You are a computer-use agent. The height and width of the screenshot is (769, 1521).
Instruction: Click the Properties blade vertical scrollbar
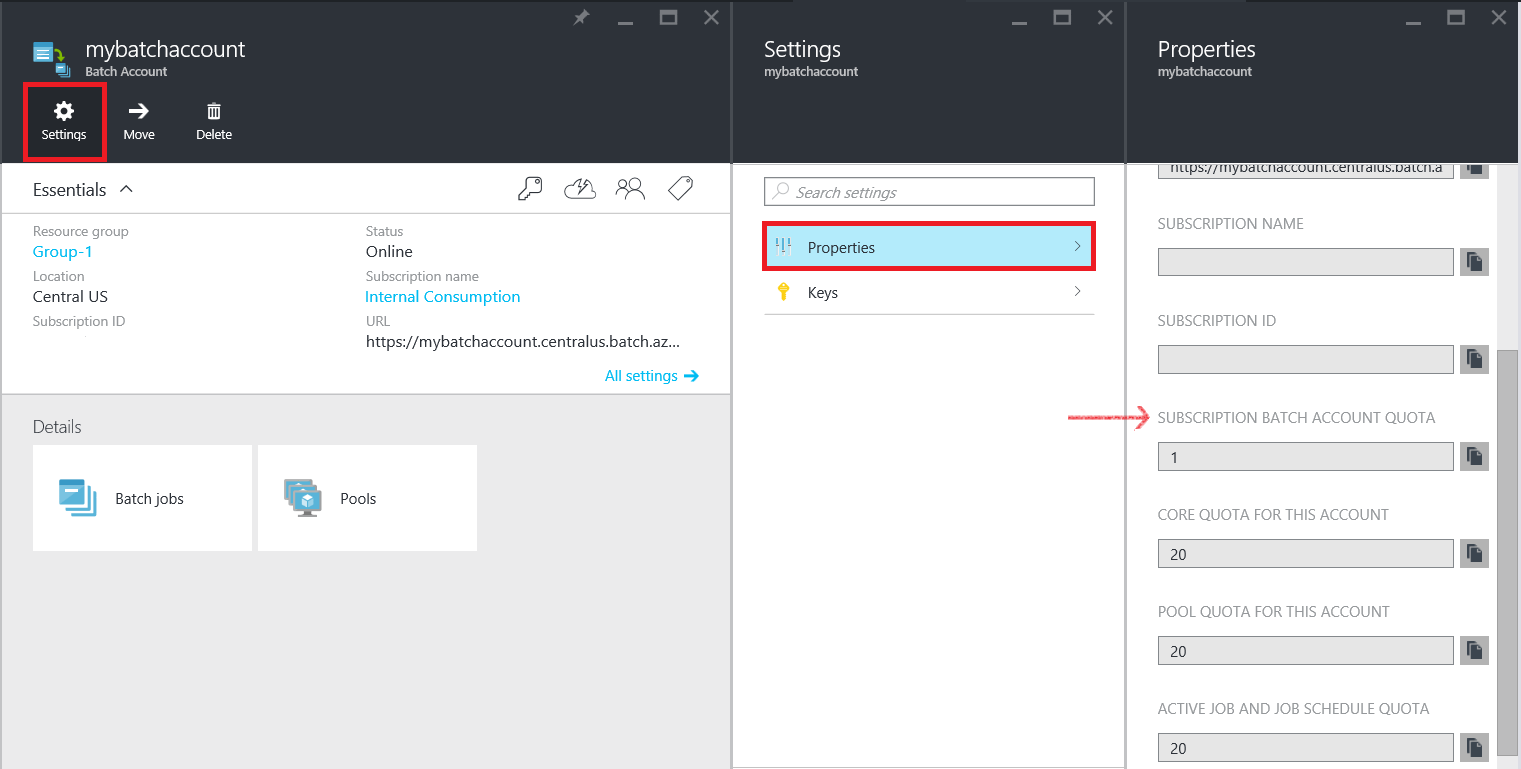click(1507, 550)
